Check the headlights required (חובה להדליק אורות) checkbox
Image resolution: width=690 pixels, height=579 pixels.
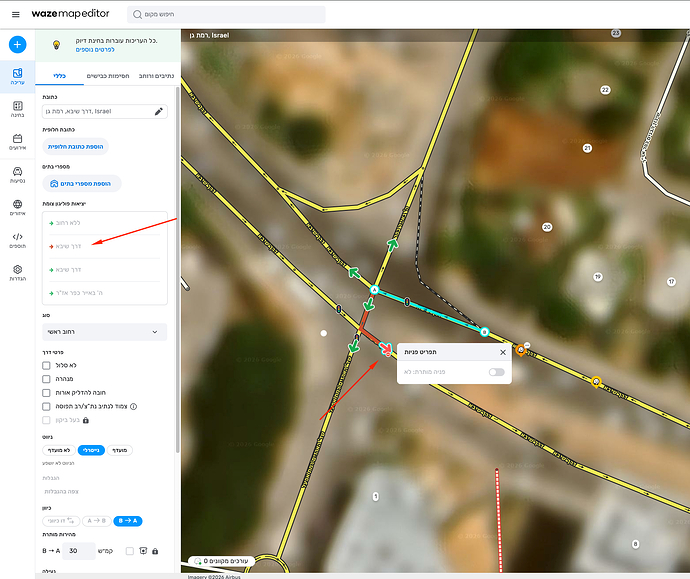pyautogui.click(x=46, y=392)
